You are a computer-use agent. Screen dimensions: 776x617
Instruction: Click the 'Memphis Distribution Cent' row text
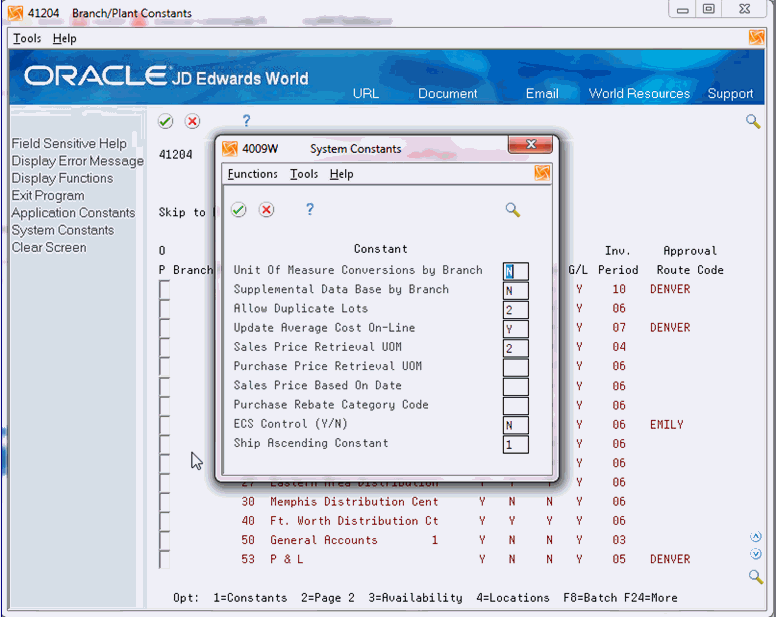coord(354,502)
